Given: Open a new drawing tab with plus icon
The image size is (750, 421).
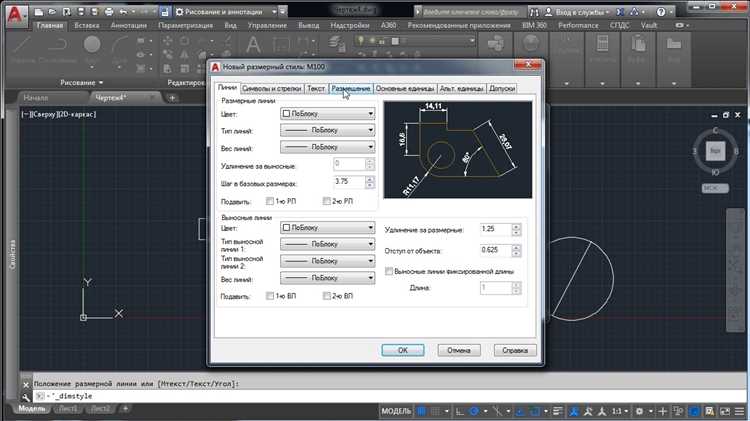Looking at the screenshot, I should tap(173, 98).
